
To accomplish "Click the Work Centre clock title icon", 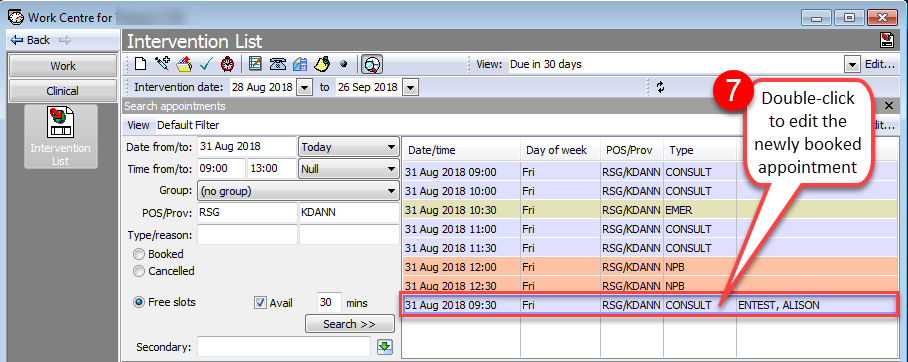I will coord(16,17).
